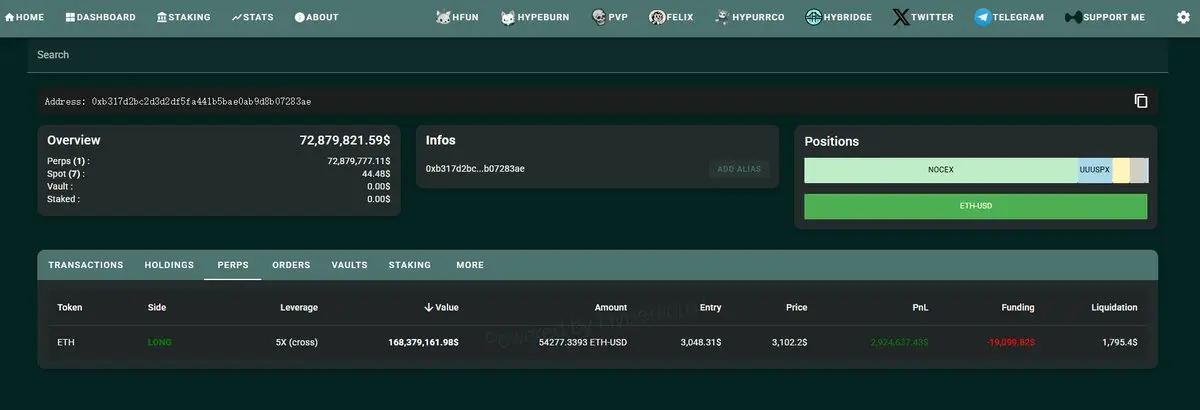This screenshot has width=1200, height=410.
Task: Click the Amount column header
Action: click(610, 307)
